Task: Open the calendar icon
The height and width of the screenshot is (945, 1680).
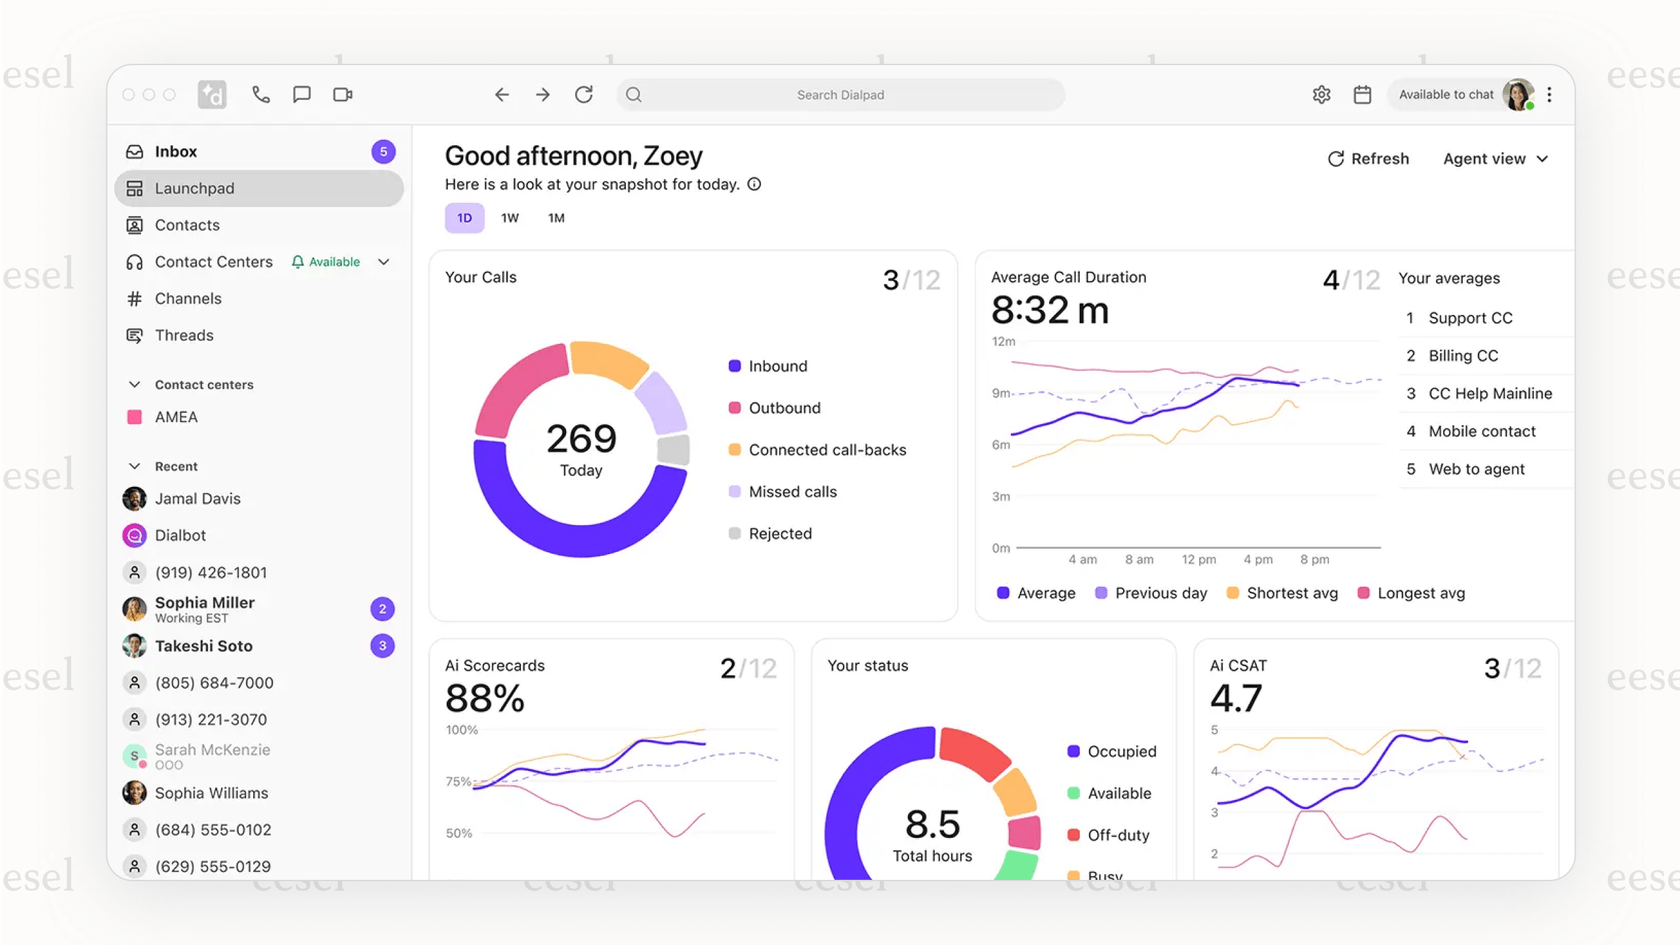Action: [x=1362, y=94]
